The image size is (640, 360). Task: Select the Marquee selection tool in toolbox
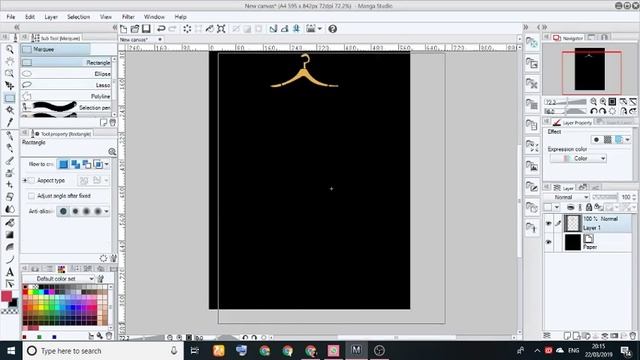9,98
